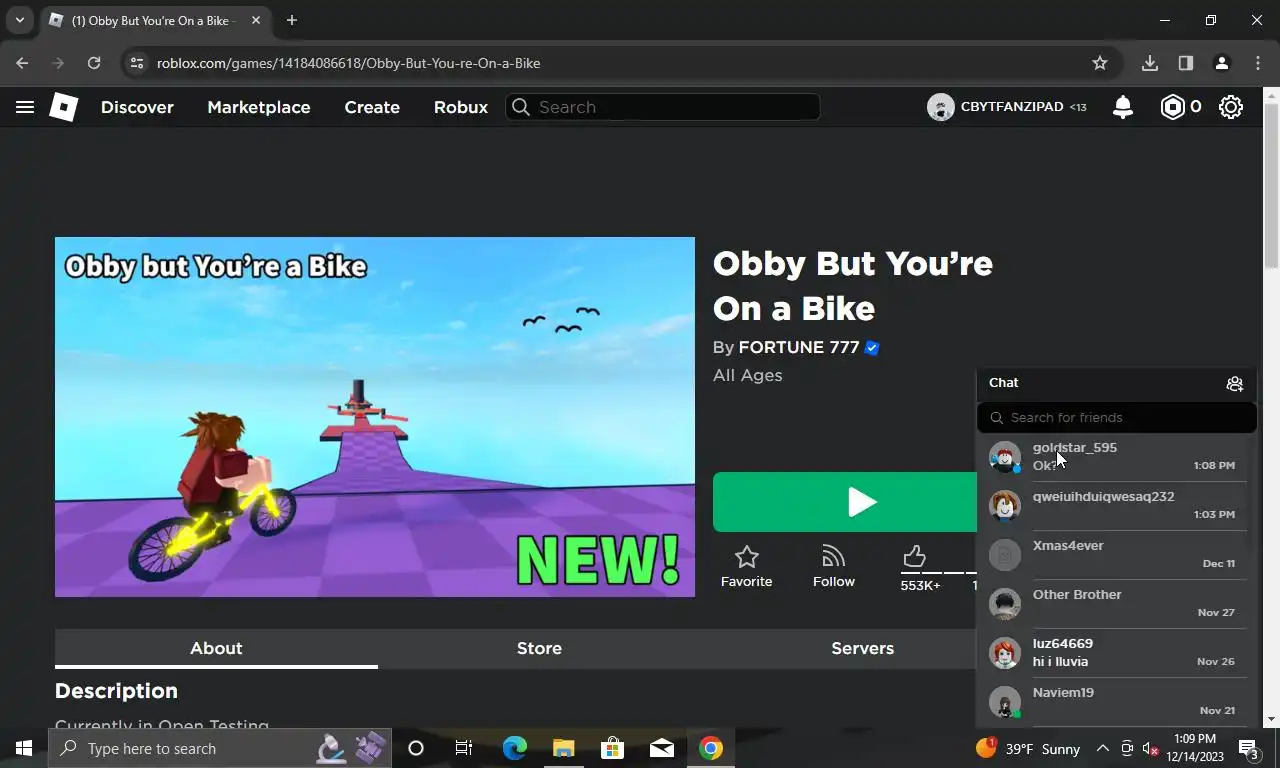Click the green Play button

point(845,502)
